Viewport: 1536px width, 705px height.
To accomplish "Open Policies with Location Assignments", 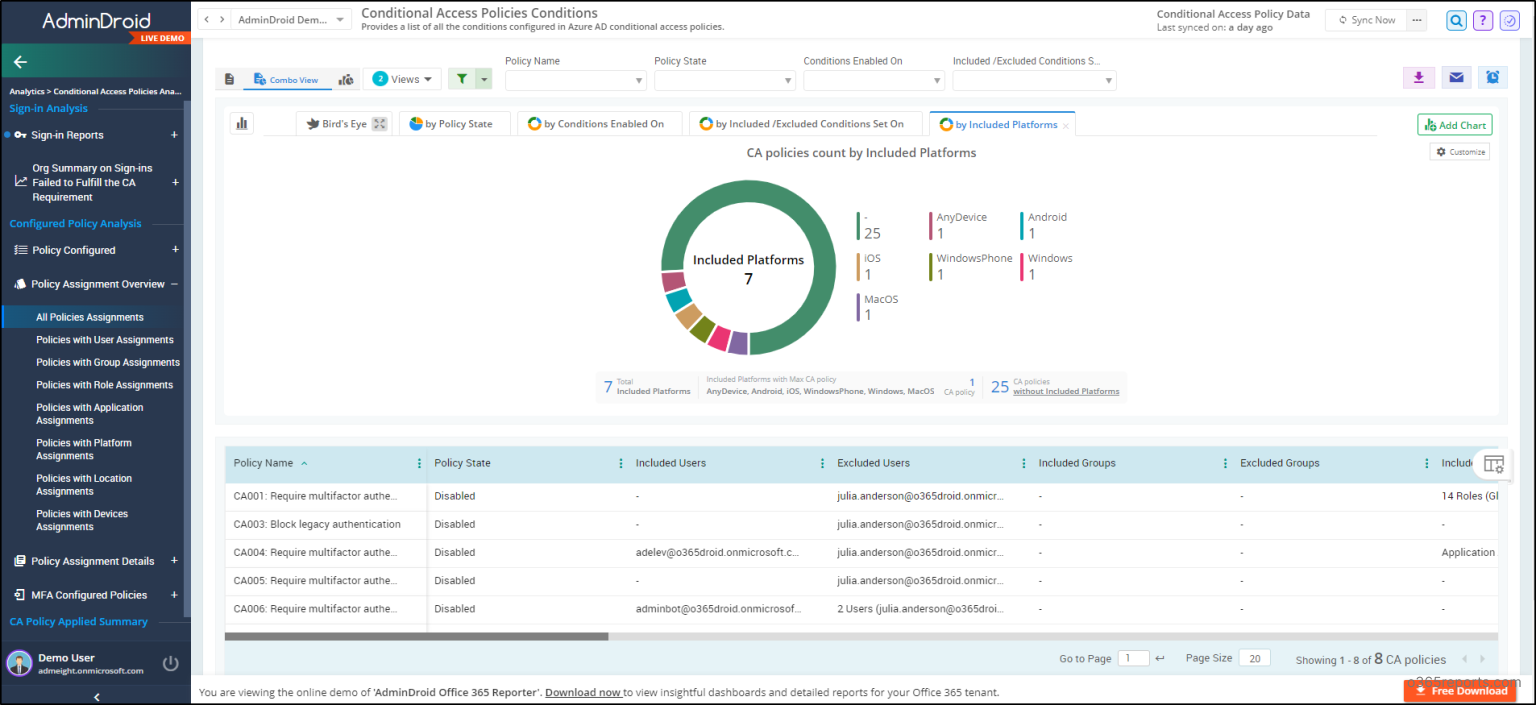I will click(84, 485).
